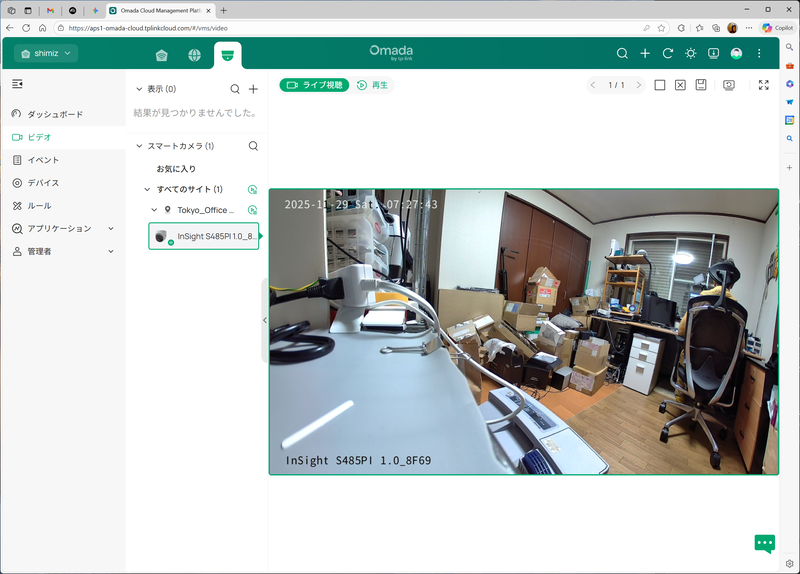Collapse the camera list panel handle
This screenshot has width=800, height=574.
click(x=264, y=320)
